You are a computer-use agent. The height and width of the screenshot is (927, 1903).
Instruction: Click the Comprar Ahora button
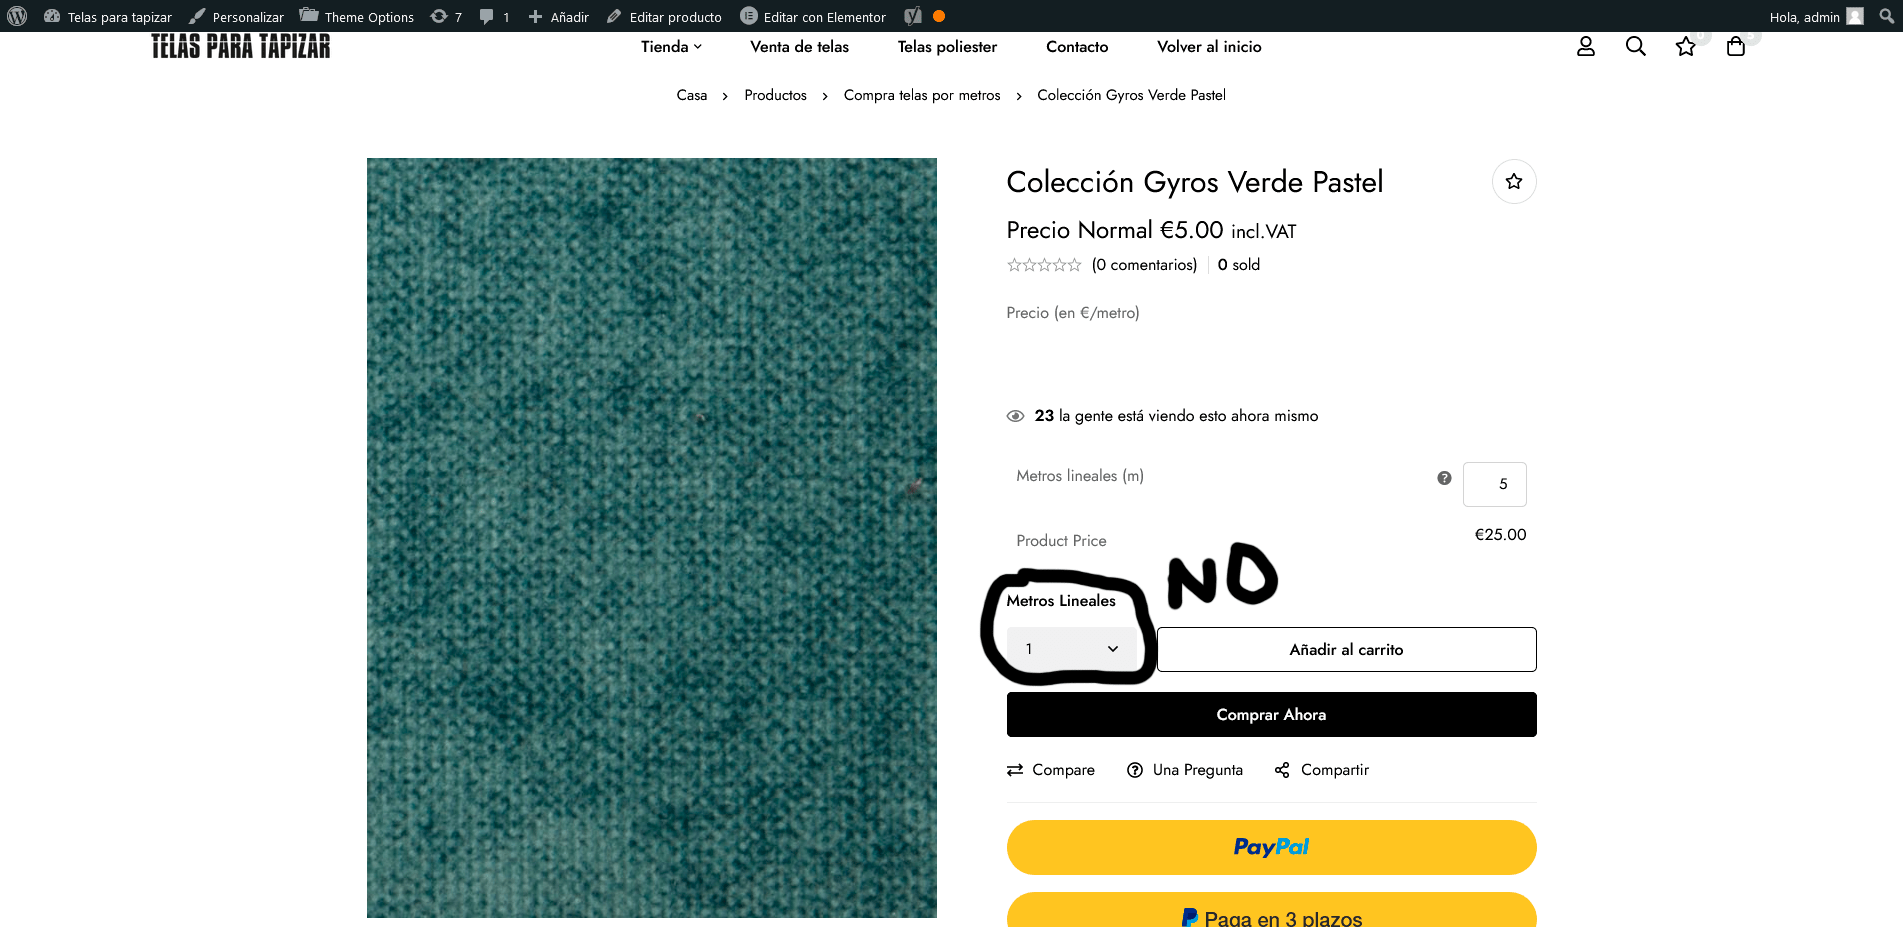click(x=1271, y=715)
